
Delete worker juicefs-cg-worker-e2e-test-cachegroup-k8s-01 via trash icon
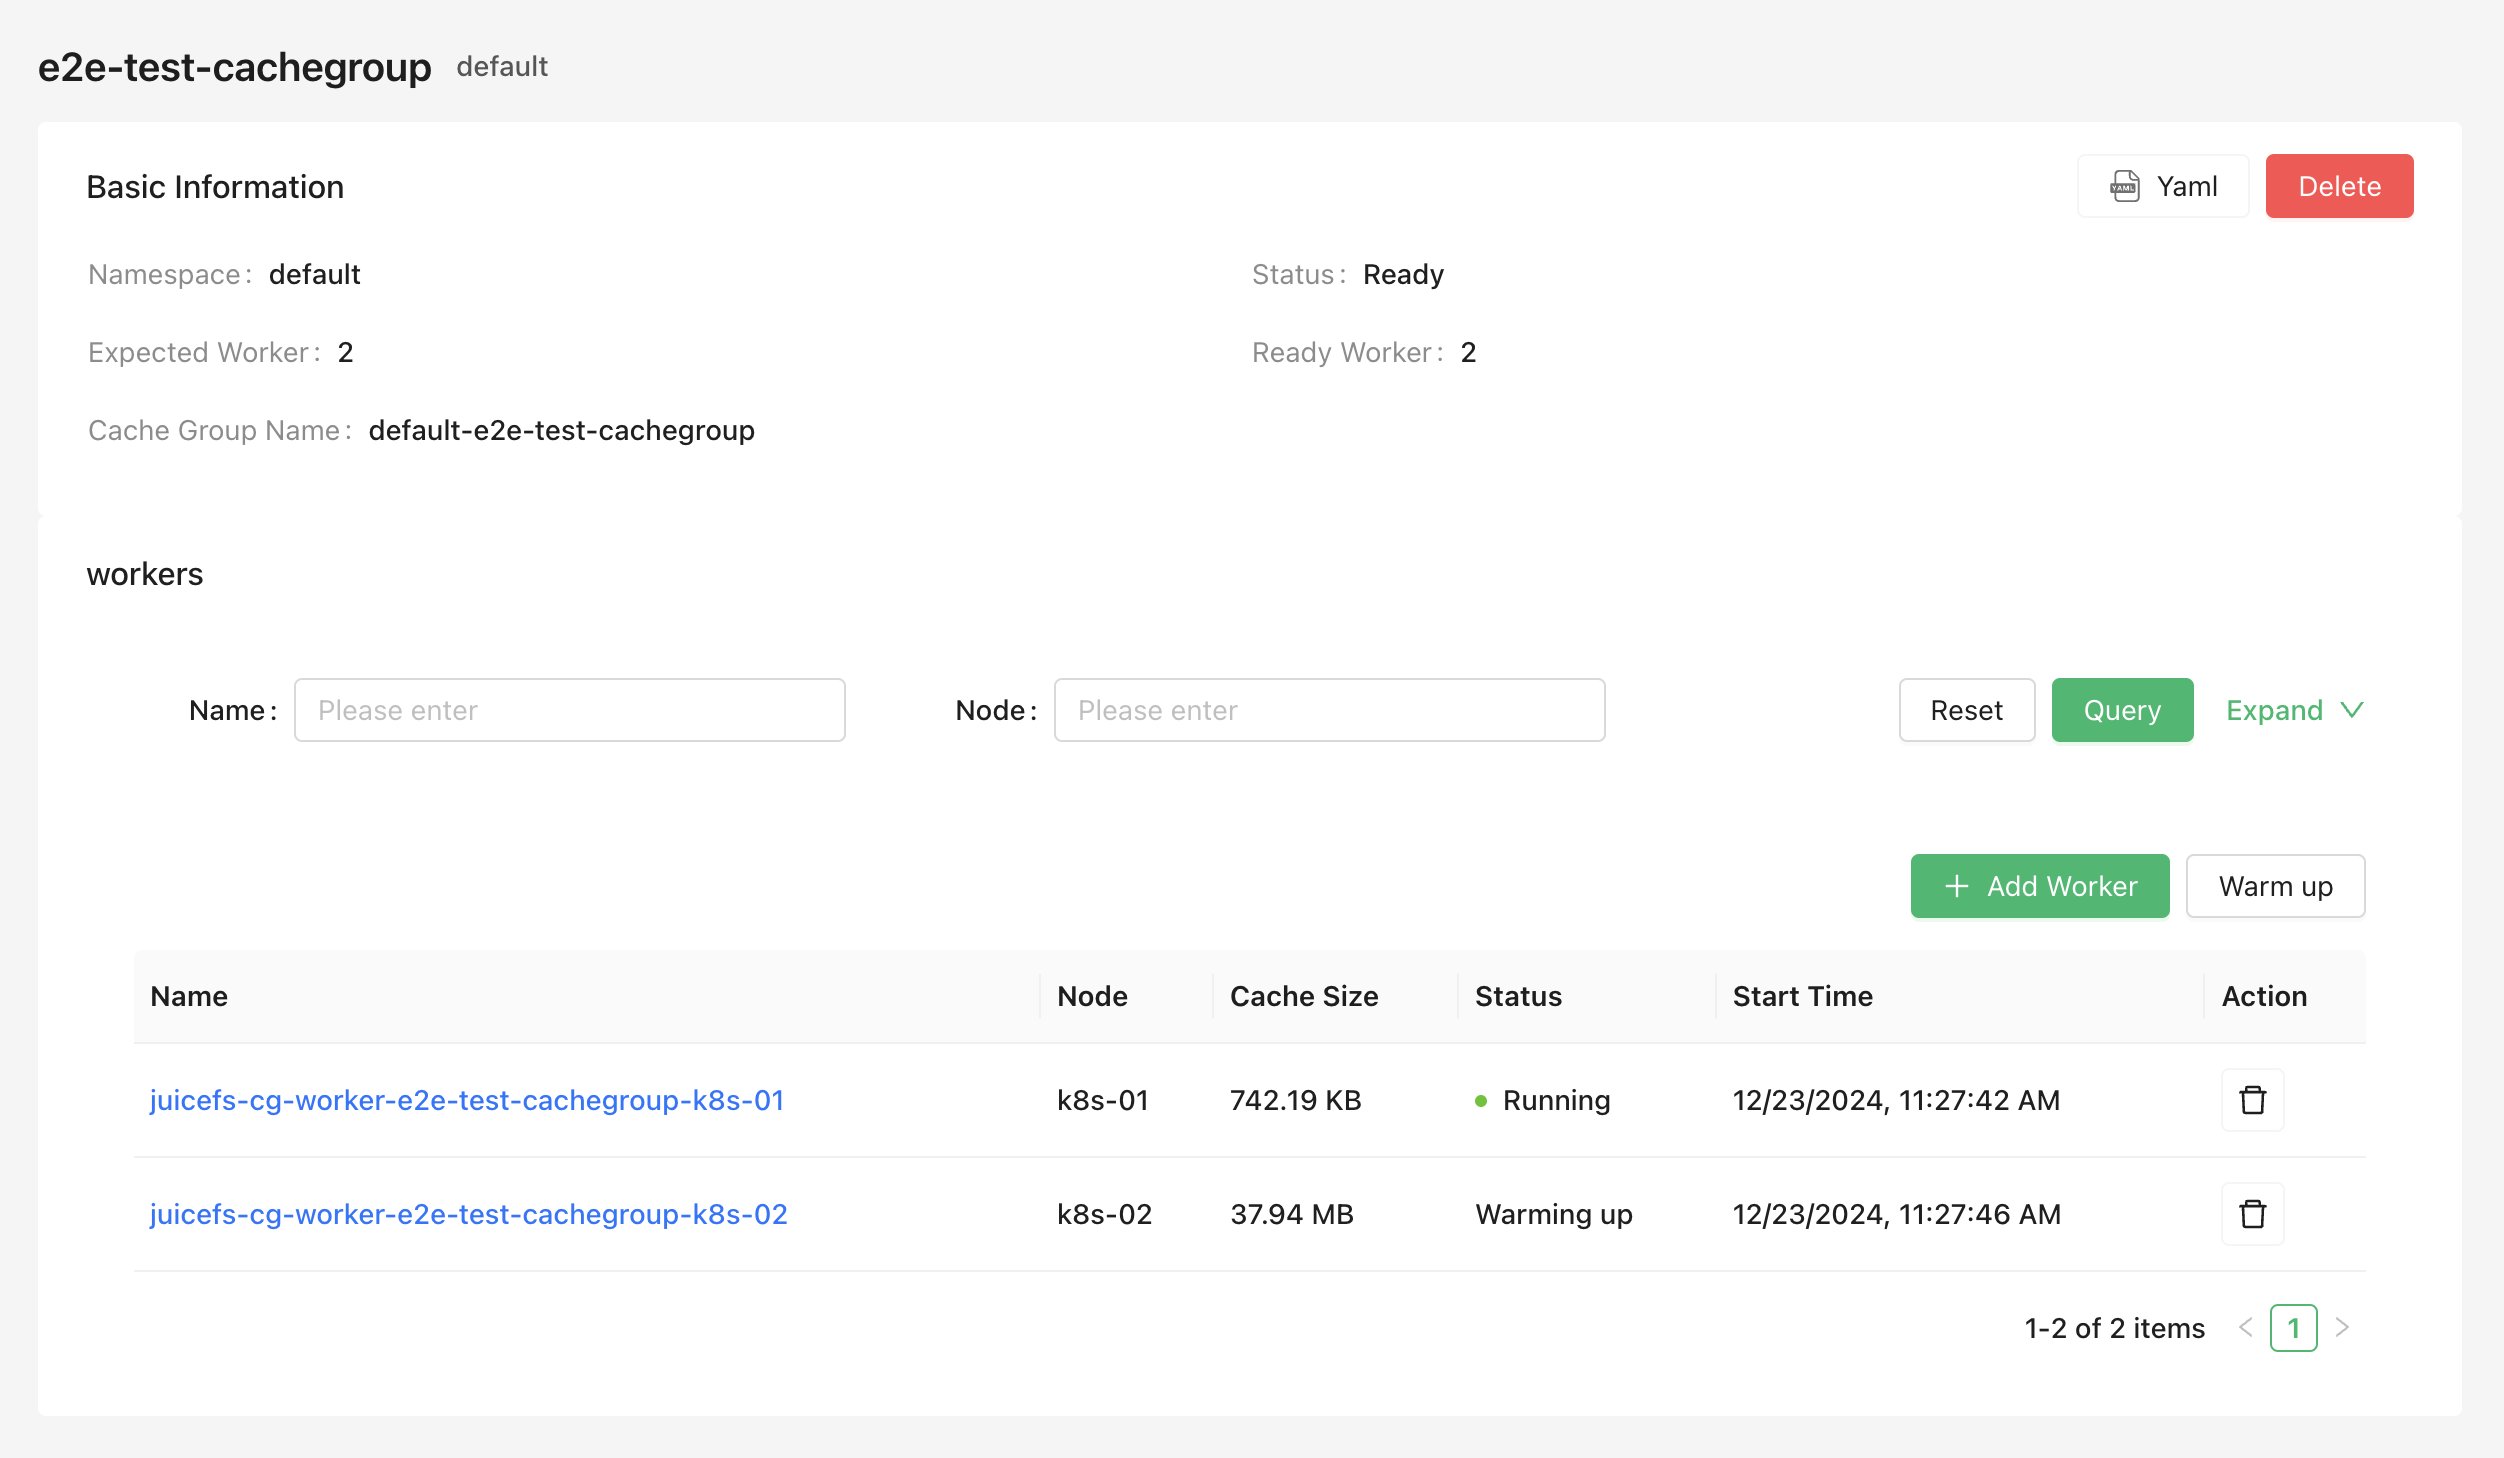point(2252,1100)
